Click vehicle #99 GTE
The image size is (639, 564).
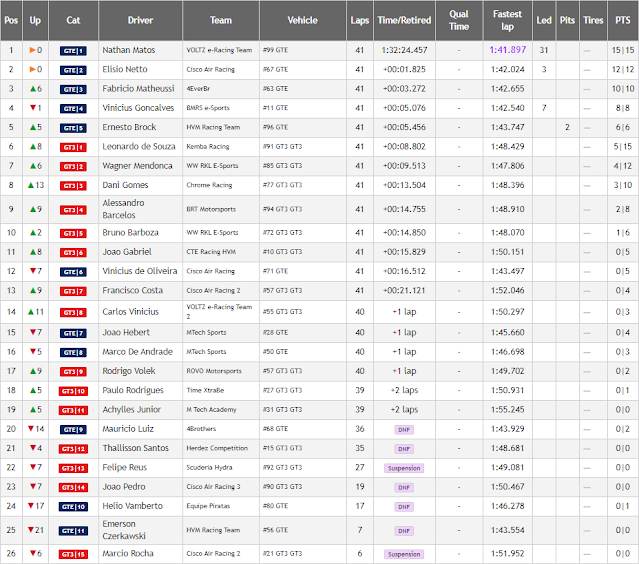point(275,50)
